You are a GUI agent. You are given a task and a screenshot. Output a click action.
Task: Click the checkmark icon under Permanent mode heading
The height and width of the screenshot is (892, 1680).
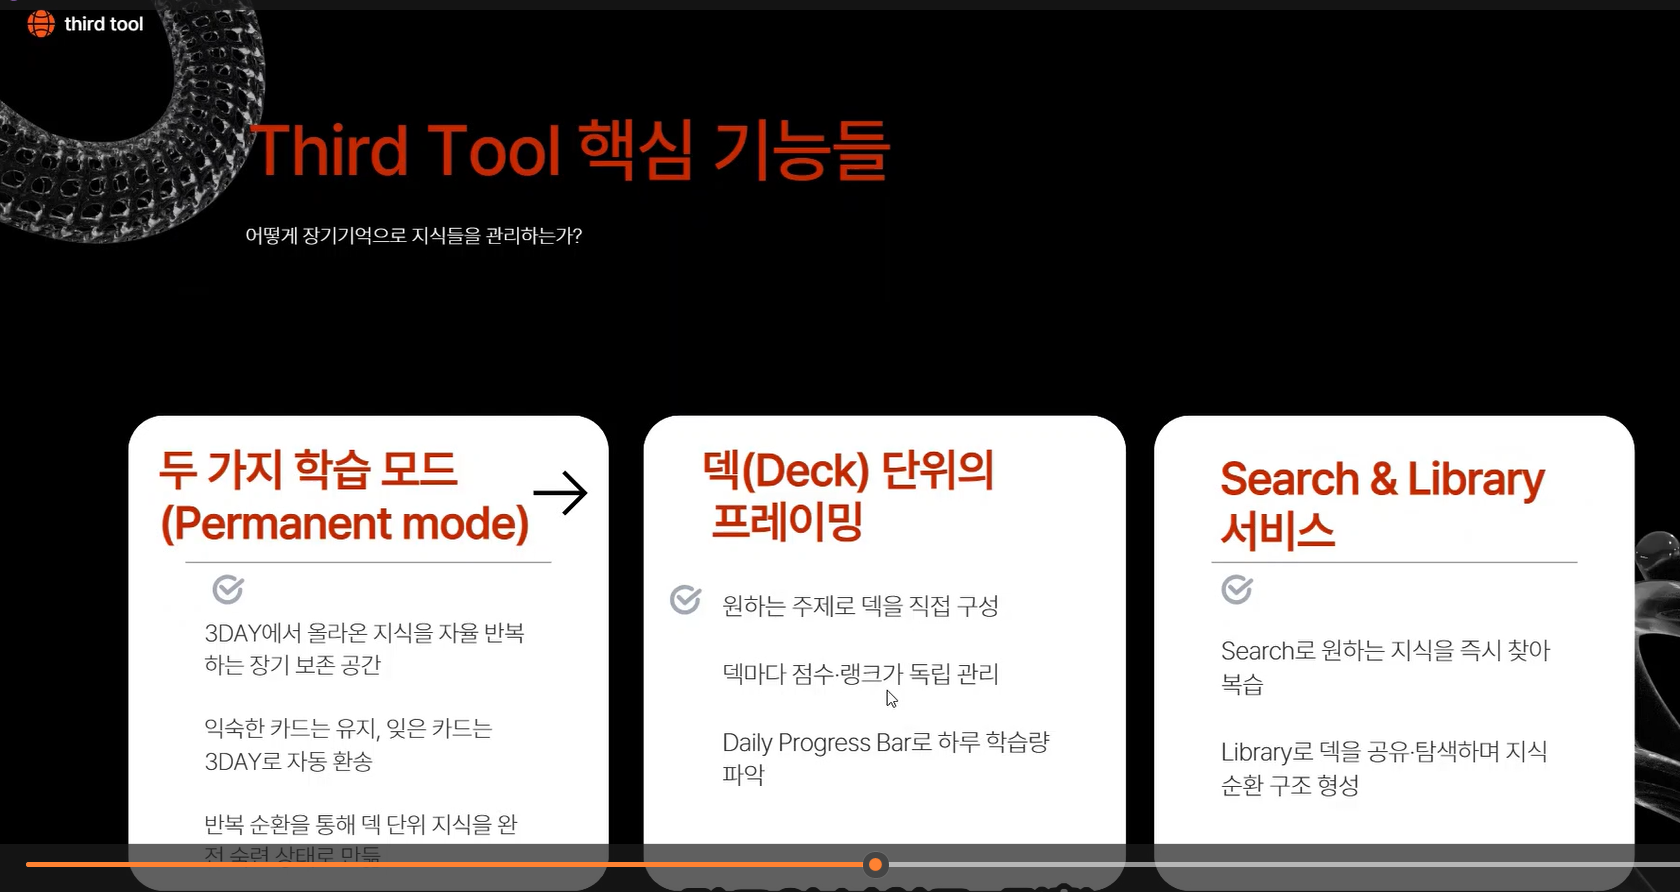tap(228, 589)
